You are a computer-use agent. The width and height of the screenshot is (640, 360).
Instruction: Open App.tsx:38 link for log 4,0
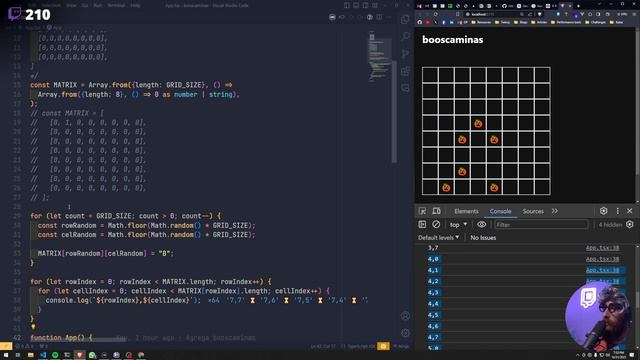[x=602, y=259]
